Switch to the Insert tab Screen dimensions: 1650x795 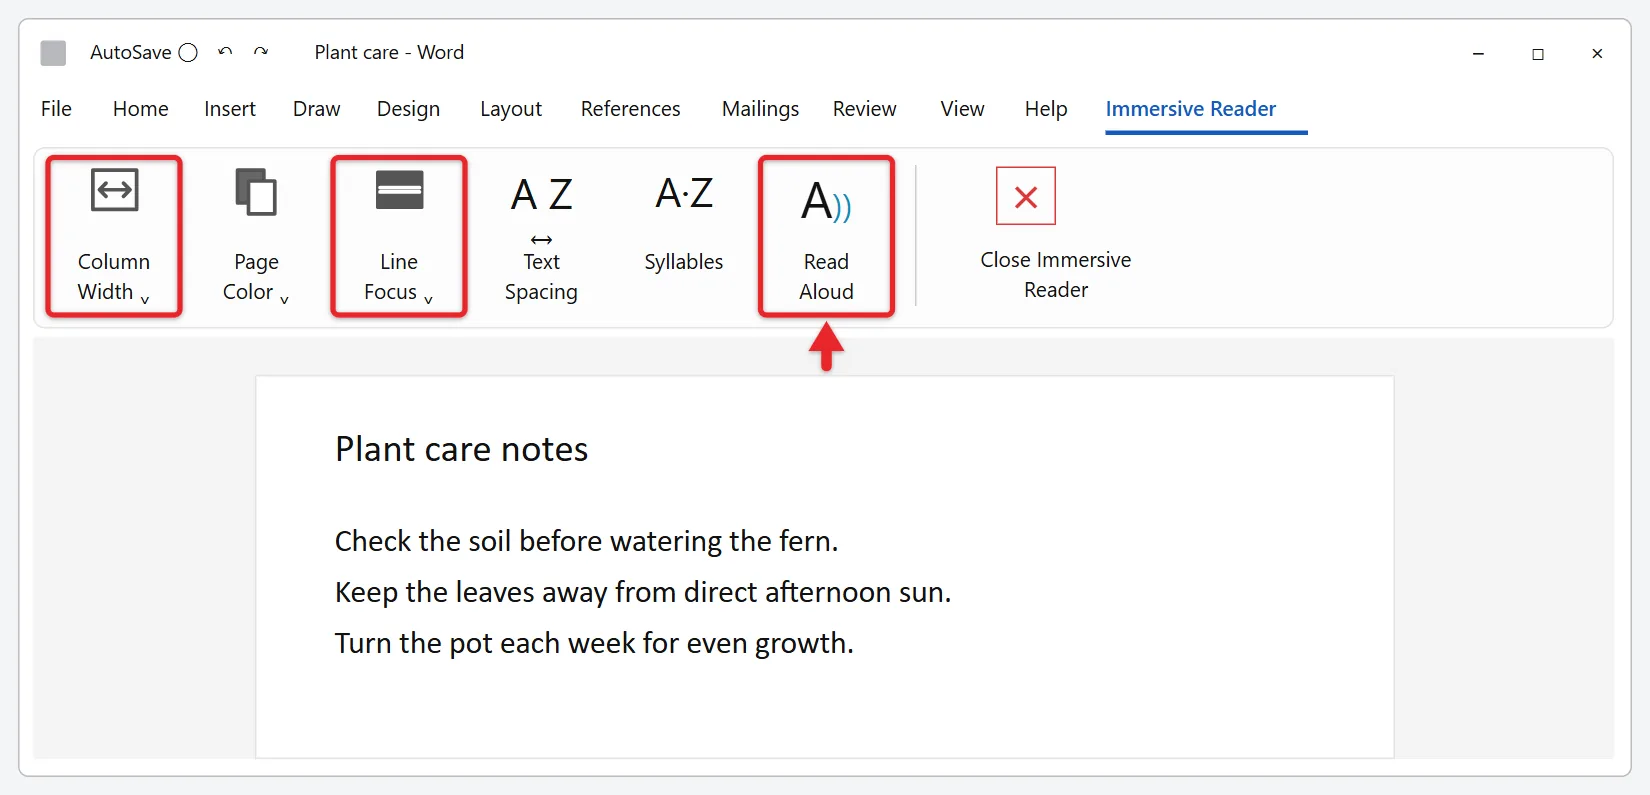point(230,108)
